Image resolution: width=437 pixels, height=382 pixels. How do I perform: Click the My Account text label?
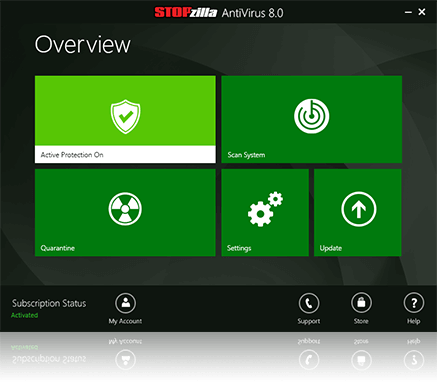click(125, 321)
